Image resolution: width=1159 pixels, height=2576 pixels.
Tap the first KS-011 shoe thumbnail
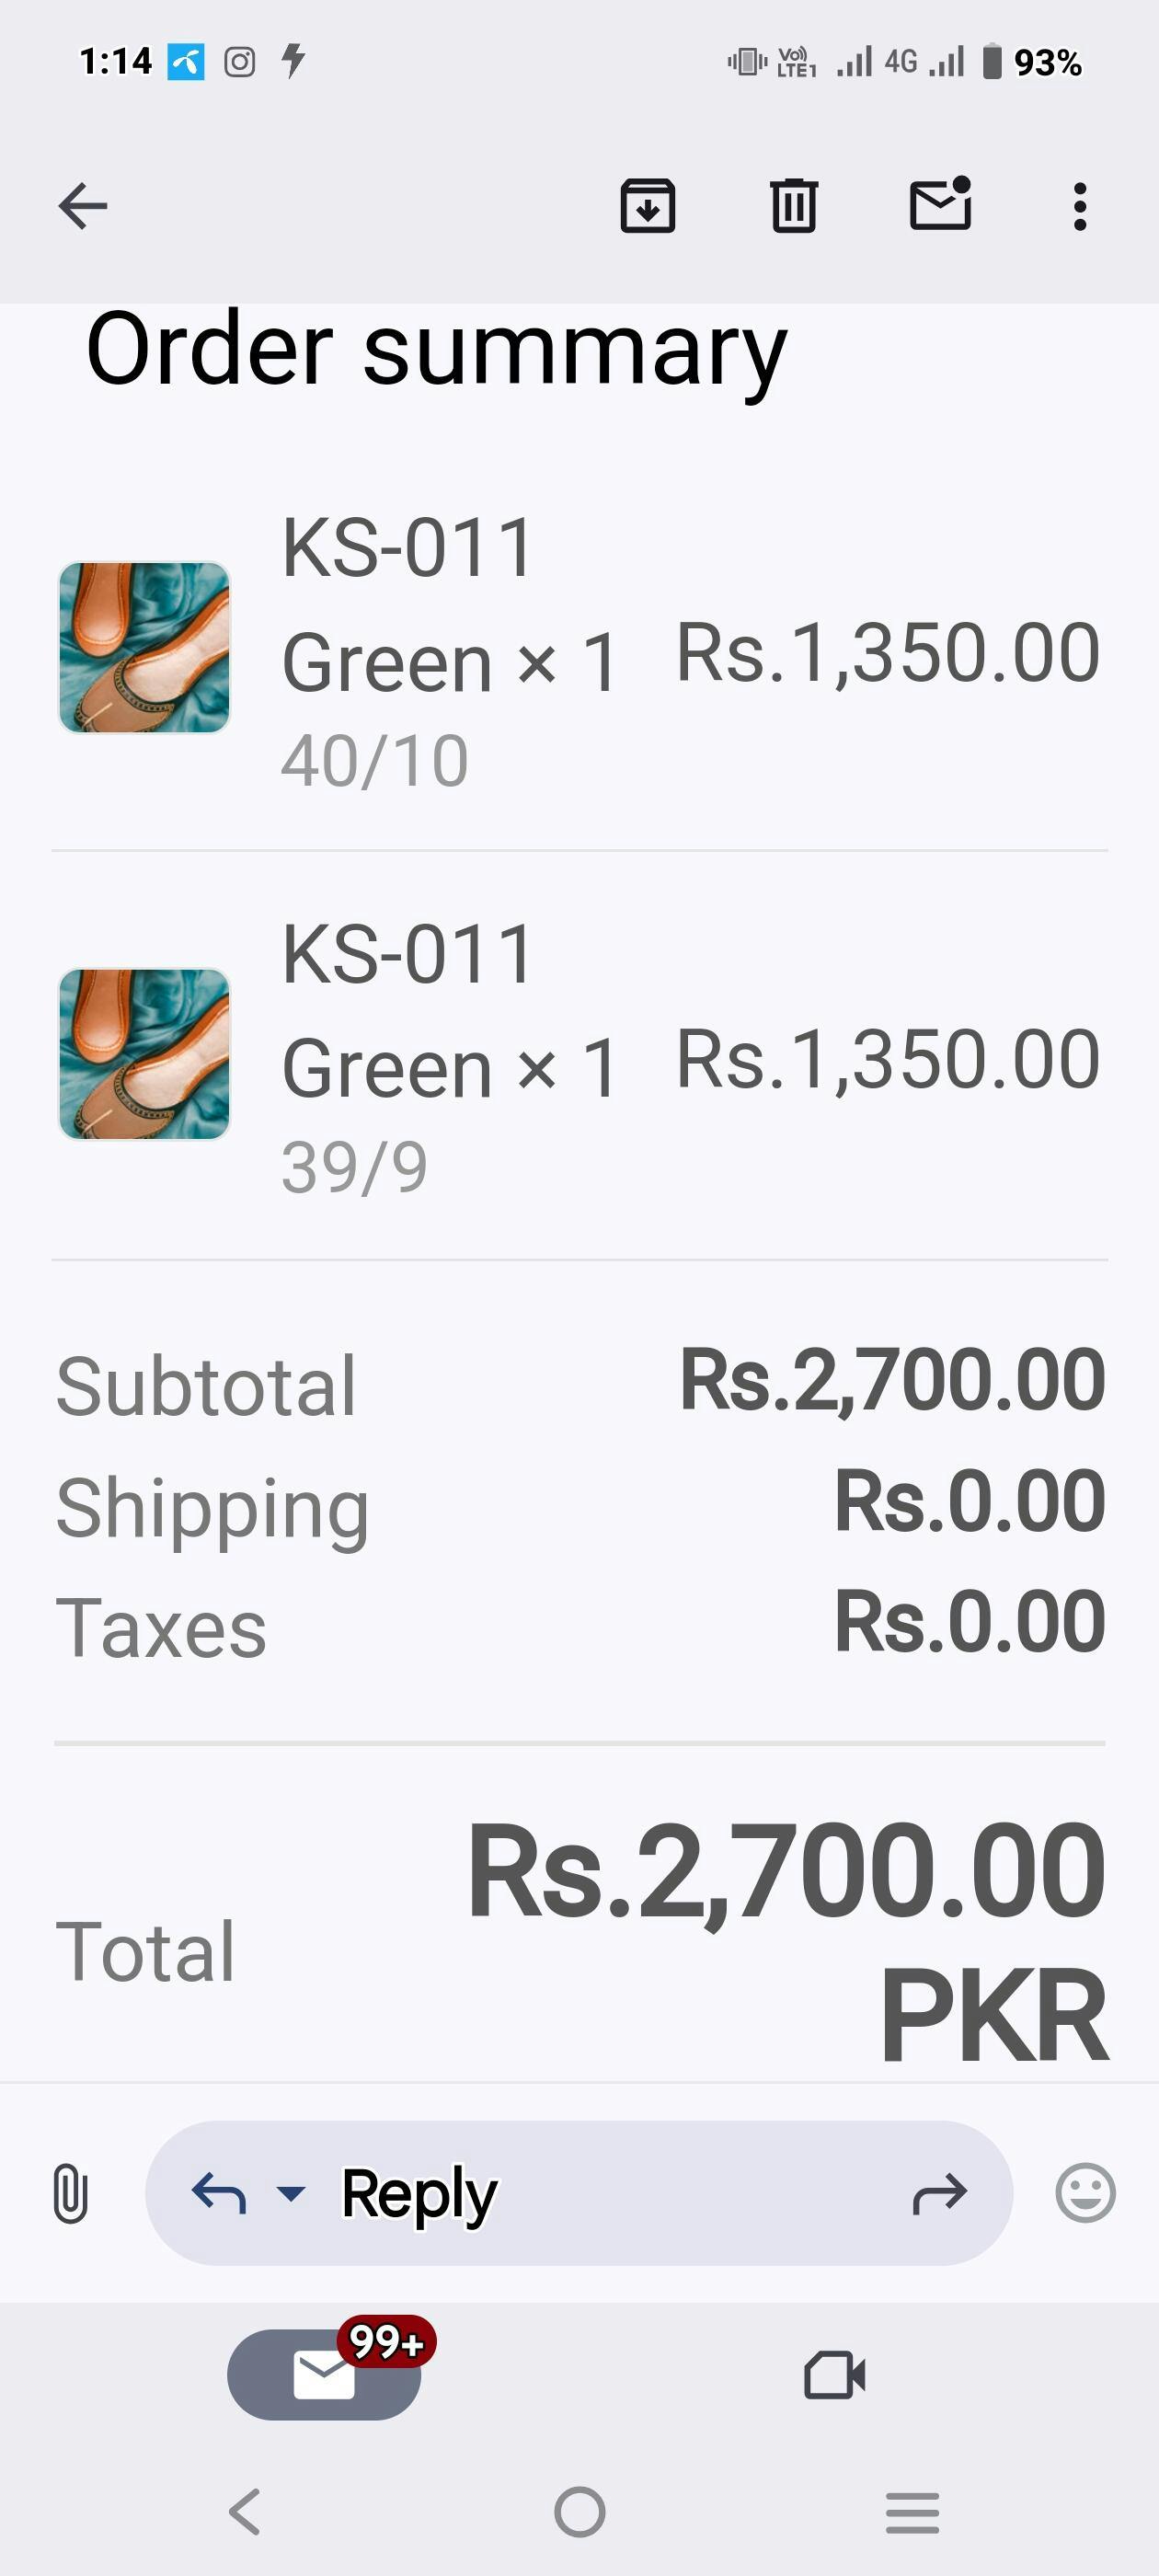click(x=144, y=647)
